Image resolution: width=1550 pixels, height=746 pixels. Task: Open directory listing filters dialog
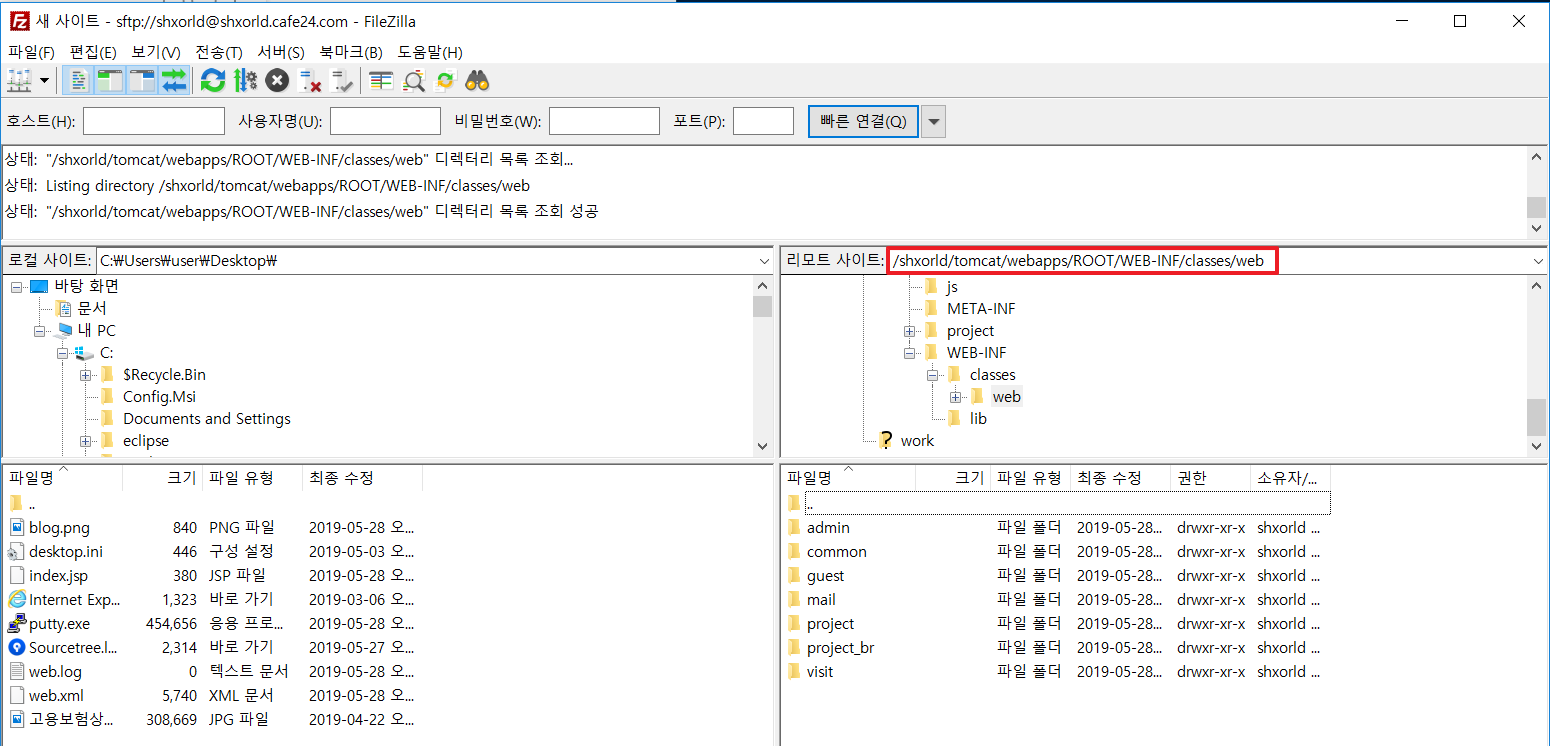381,81
